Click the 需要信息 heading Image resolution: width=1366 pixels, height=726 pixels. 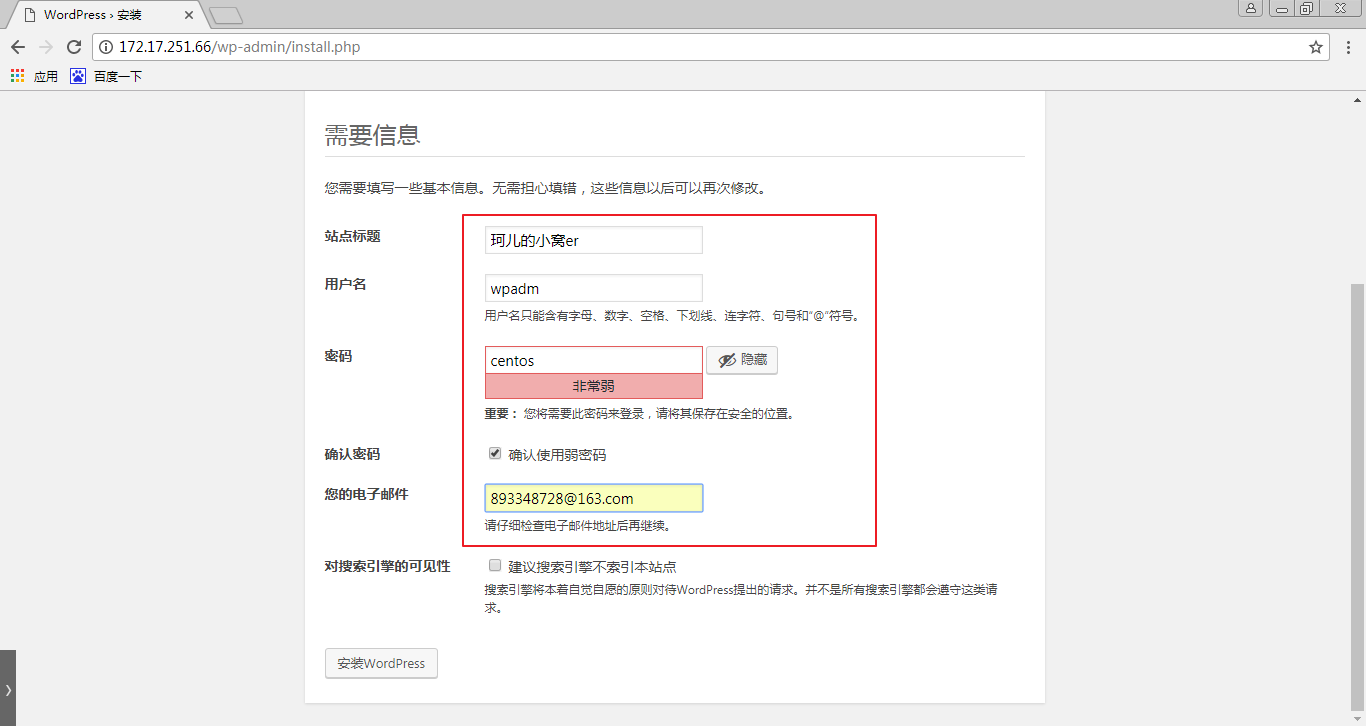tap(372, 136)
